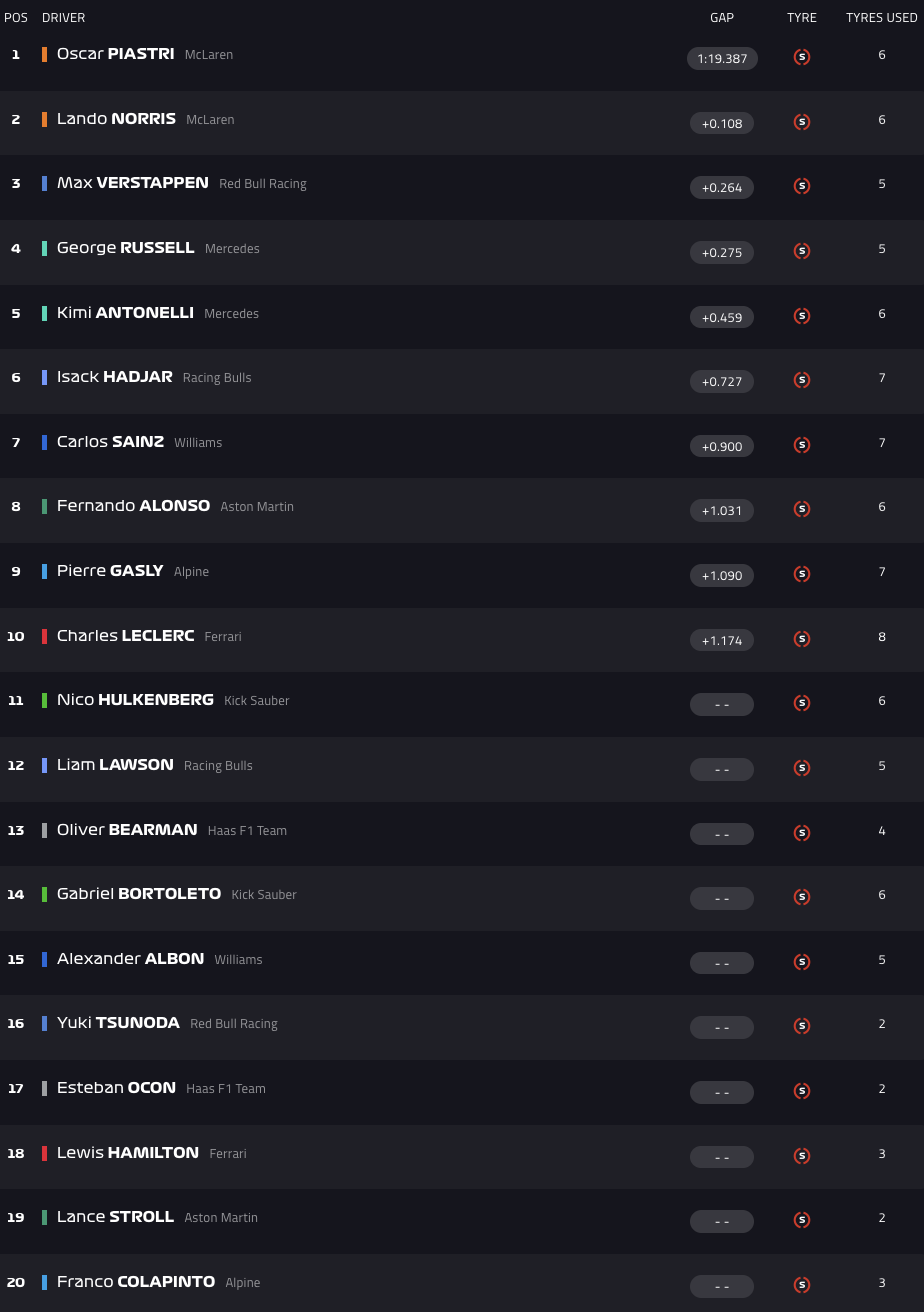Image resolution: width=924 pixels, height=1312 pixels.
Task: Click the GAP column header
Action: (722, 18)
